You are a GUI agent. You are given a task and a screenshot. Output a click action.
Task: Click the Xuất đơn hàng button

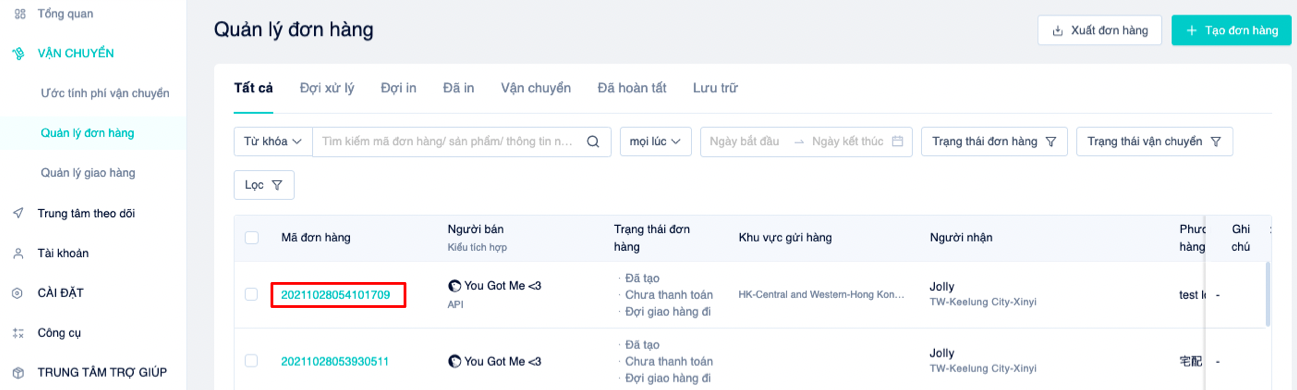pyautogui.click(x=1100, y=31)
